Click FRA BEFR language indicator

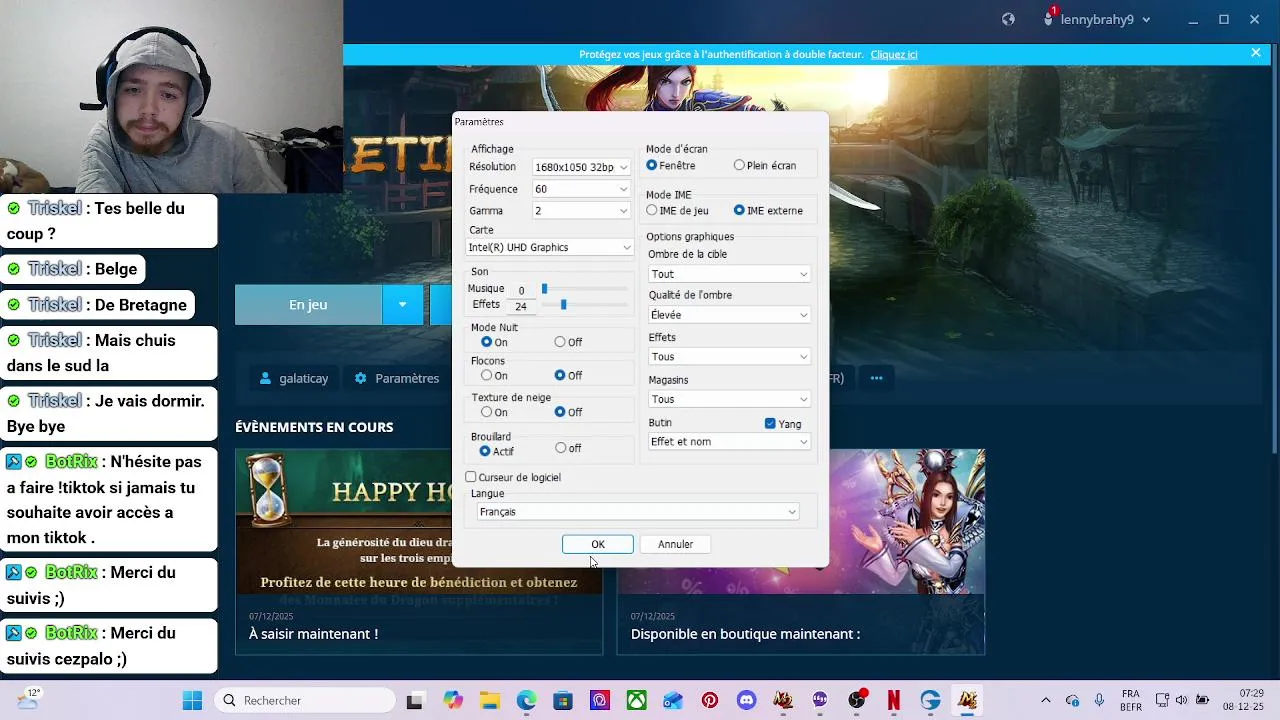click(1131, 700)
